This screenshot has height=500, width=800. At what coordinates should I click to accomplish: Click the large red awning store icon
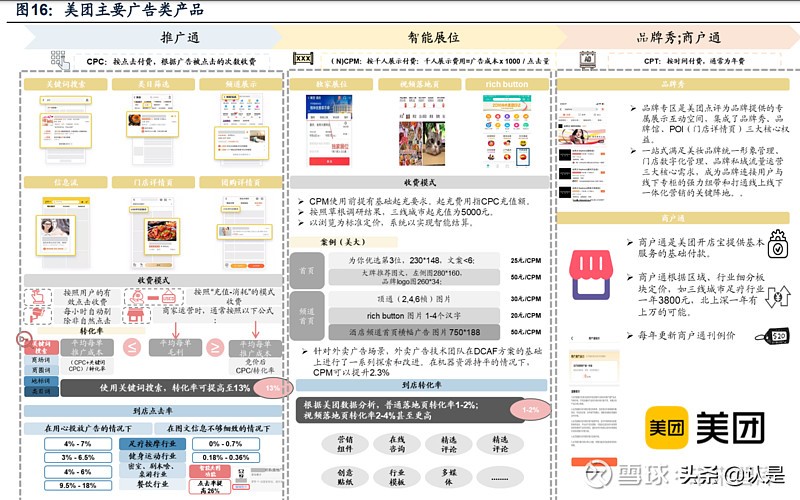590,274
